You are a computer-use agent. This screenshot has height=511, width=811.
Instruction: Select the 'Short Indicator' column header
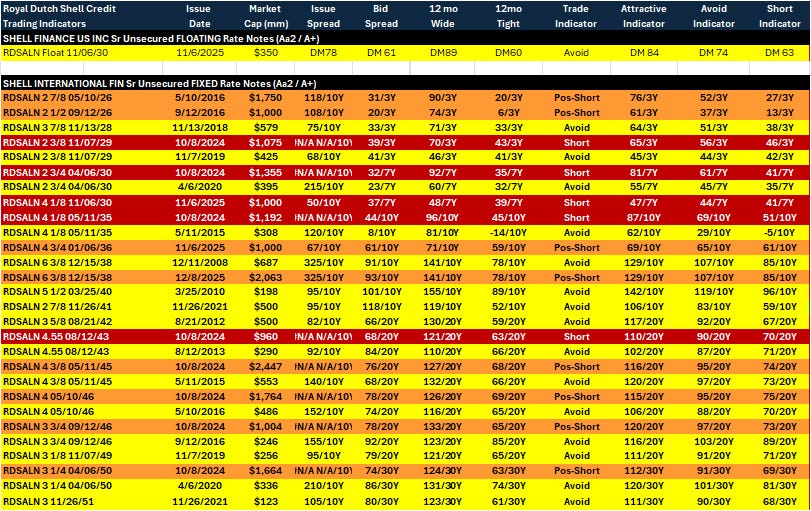(779, 16)
